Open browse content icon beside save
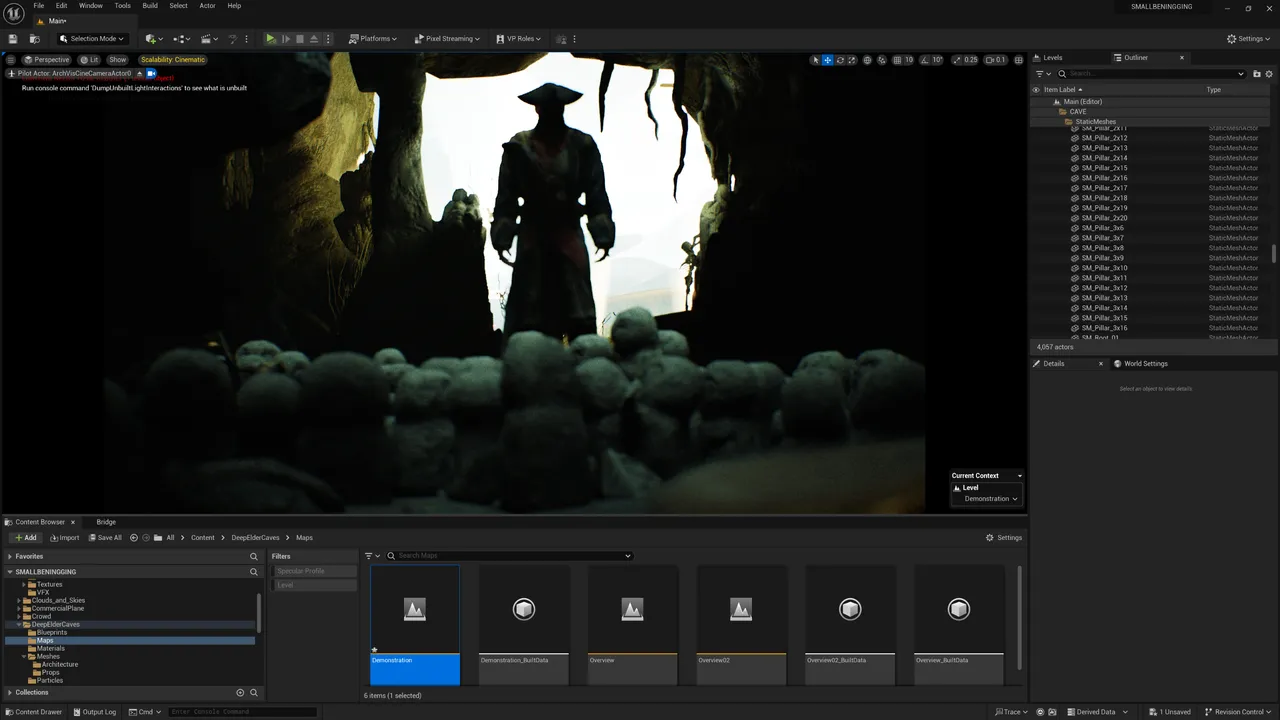1280x720 pixels. pyautogui.click(x=35, y=39)
